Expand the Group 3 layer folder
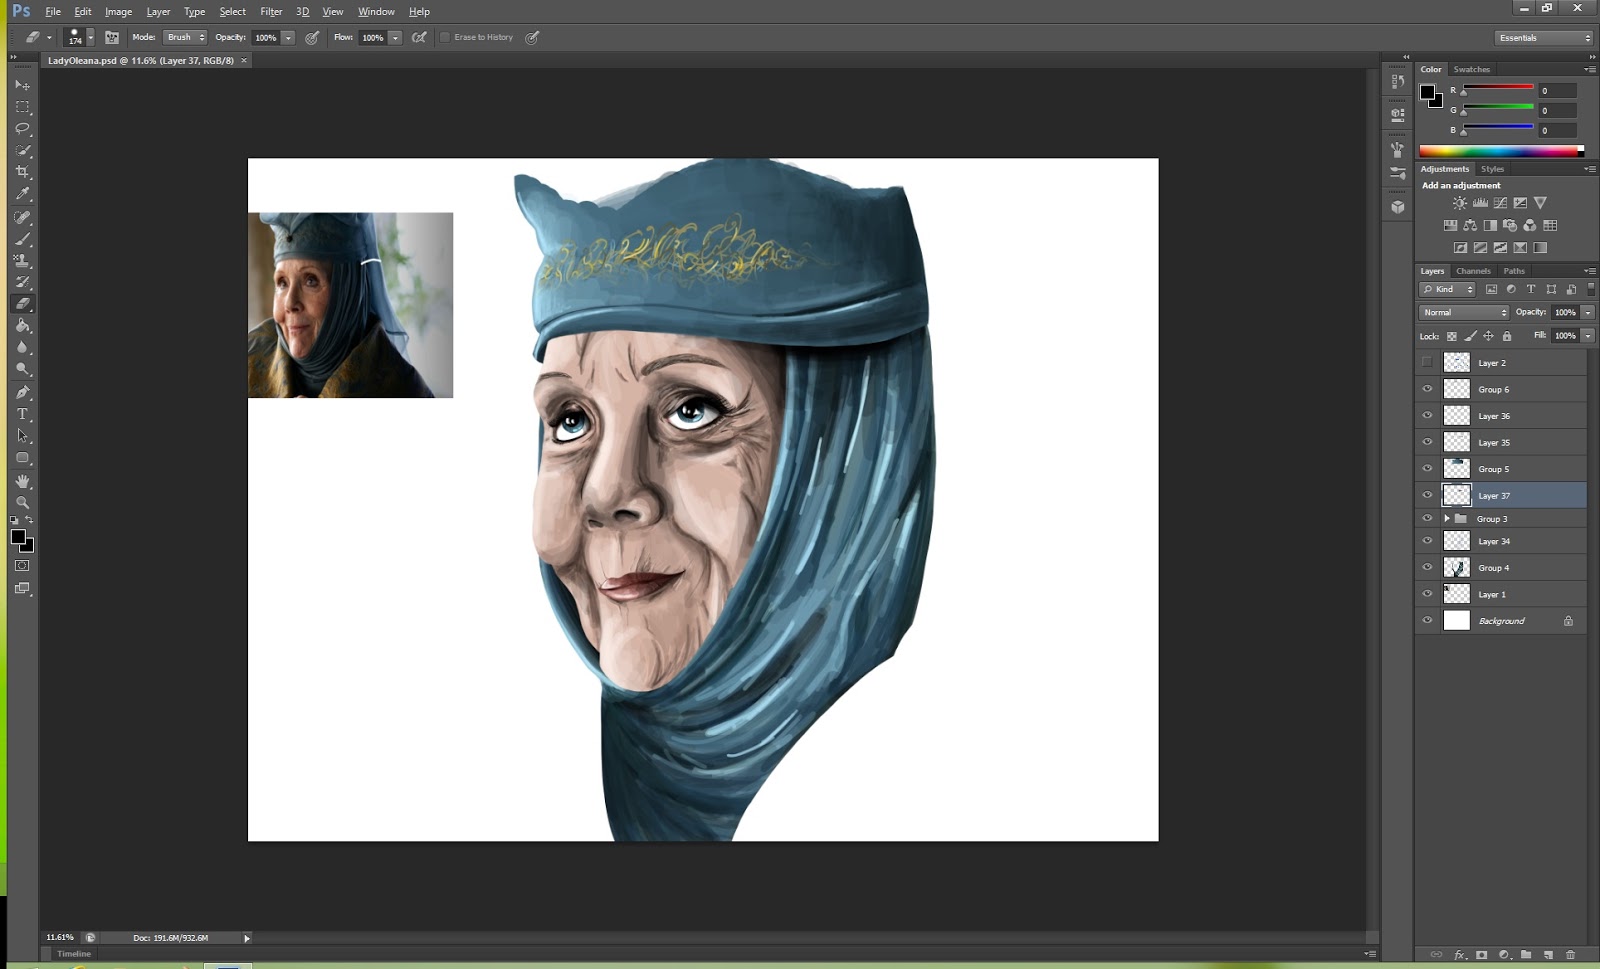This screenshot has height=969, width=1600. click(1447, 518)
